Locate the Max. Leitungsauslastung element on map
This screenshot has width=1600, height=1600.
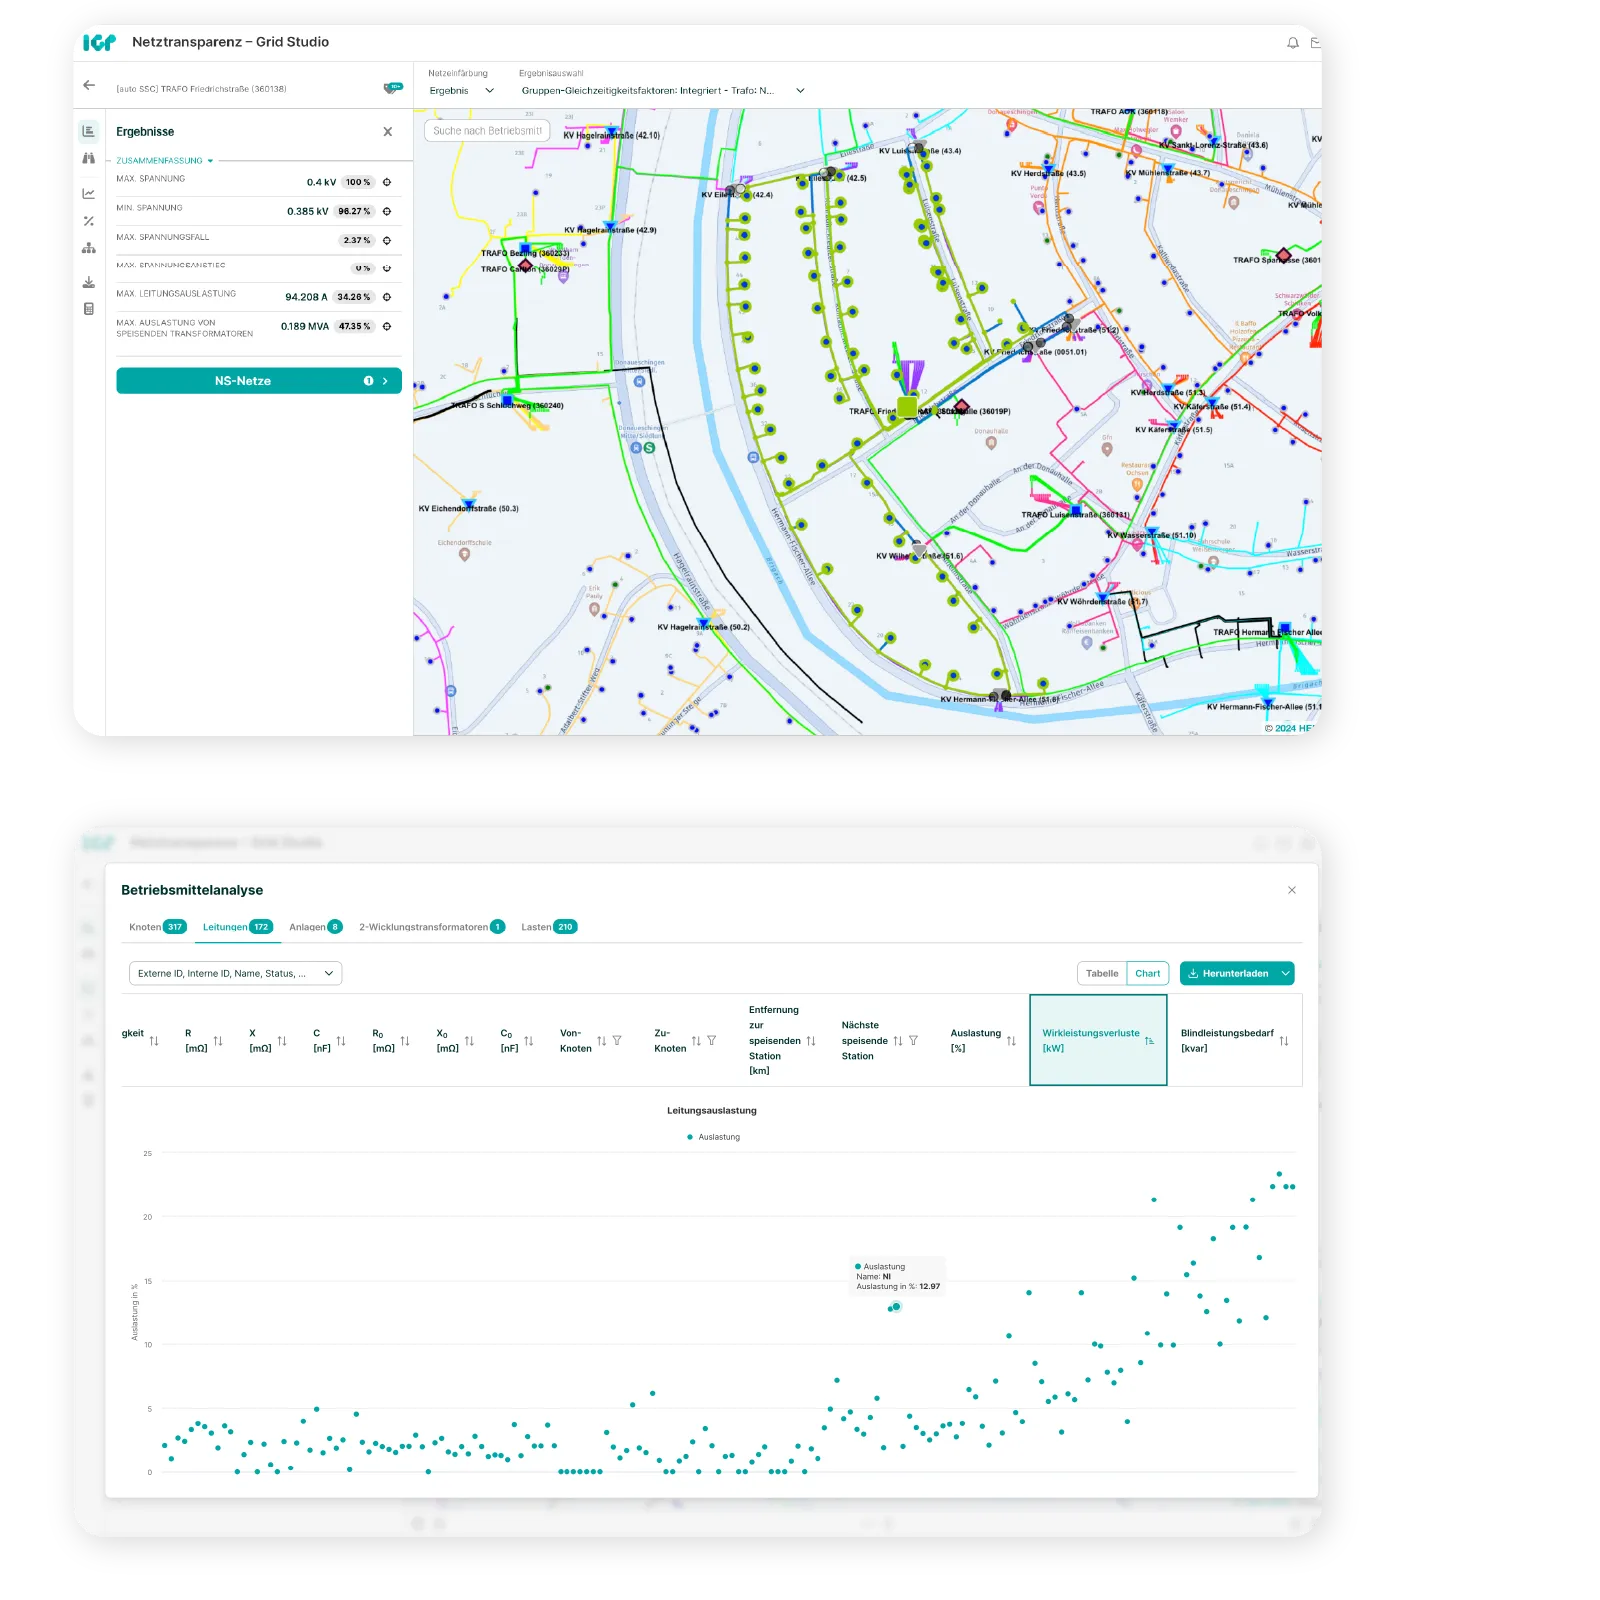[387, 297]
